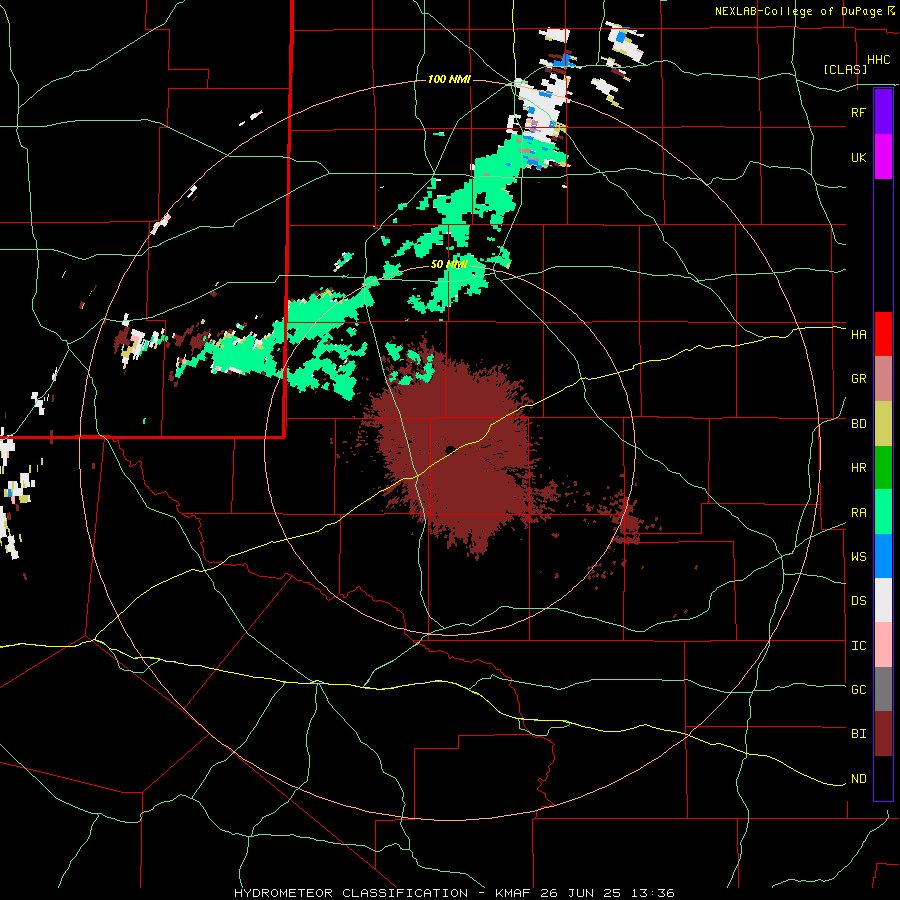Click the ND legend label
The height and width of the screenshot is (900, 900).
click(858, 779)
